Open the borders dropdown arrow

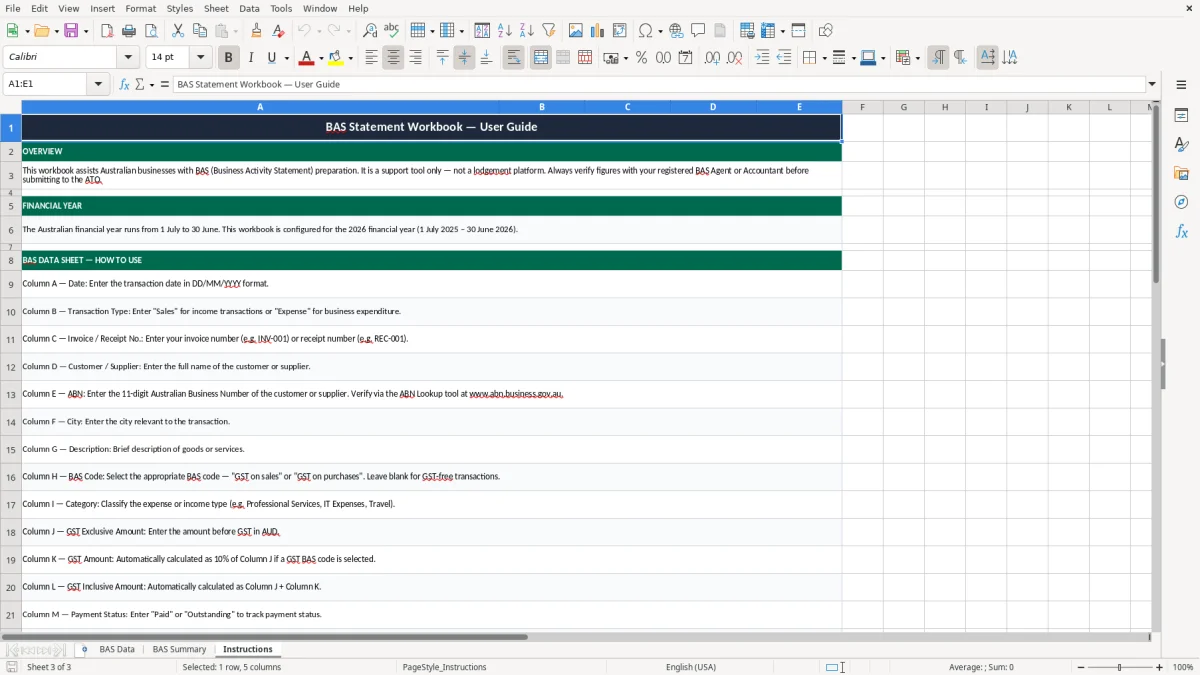823,58
